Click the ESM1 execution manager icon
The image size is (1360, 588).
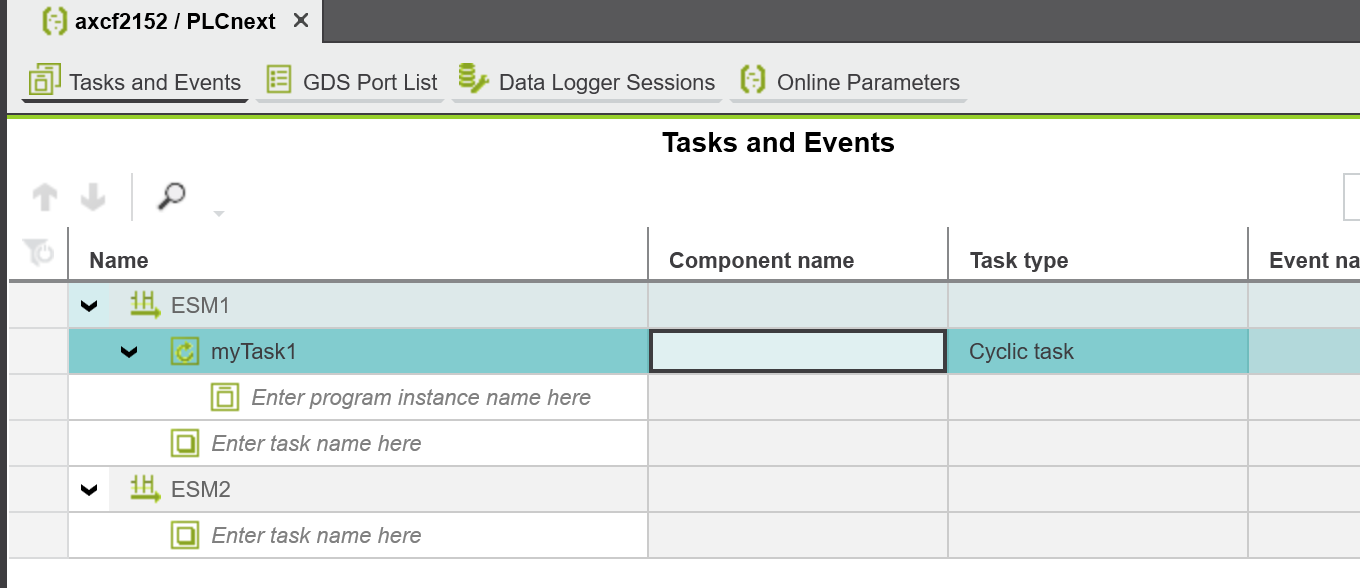tap(146, 304)
